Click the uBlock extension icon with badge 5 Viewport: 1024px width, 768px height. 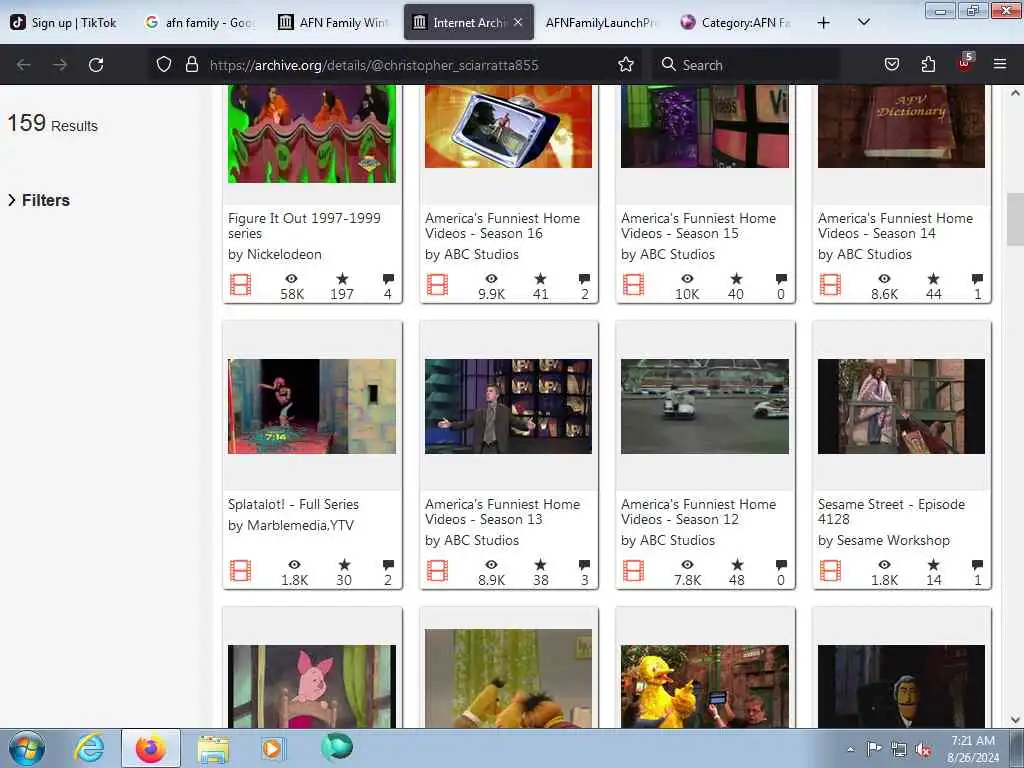(965, 63)
